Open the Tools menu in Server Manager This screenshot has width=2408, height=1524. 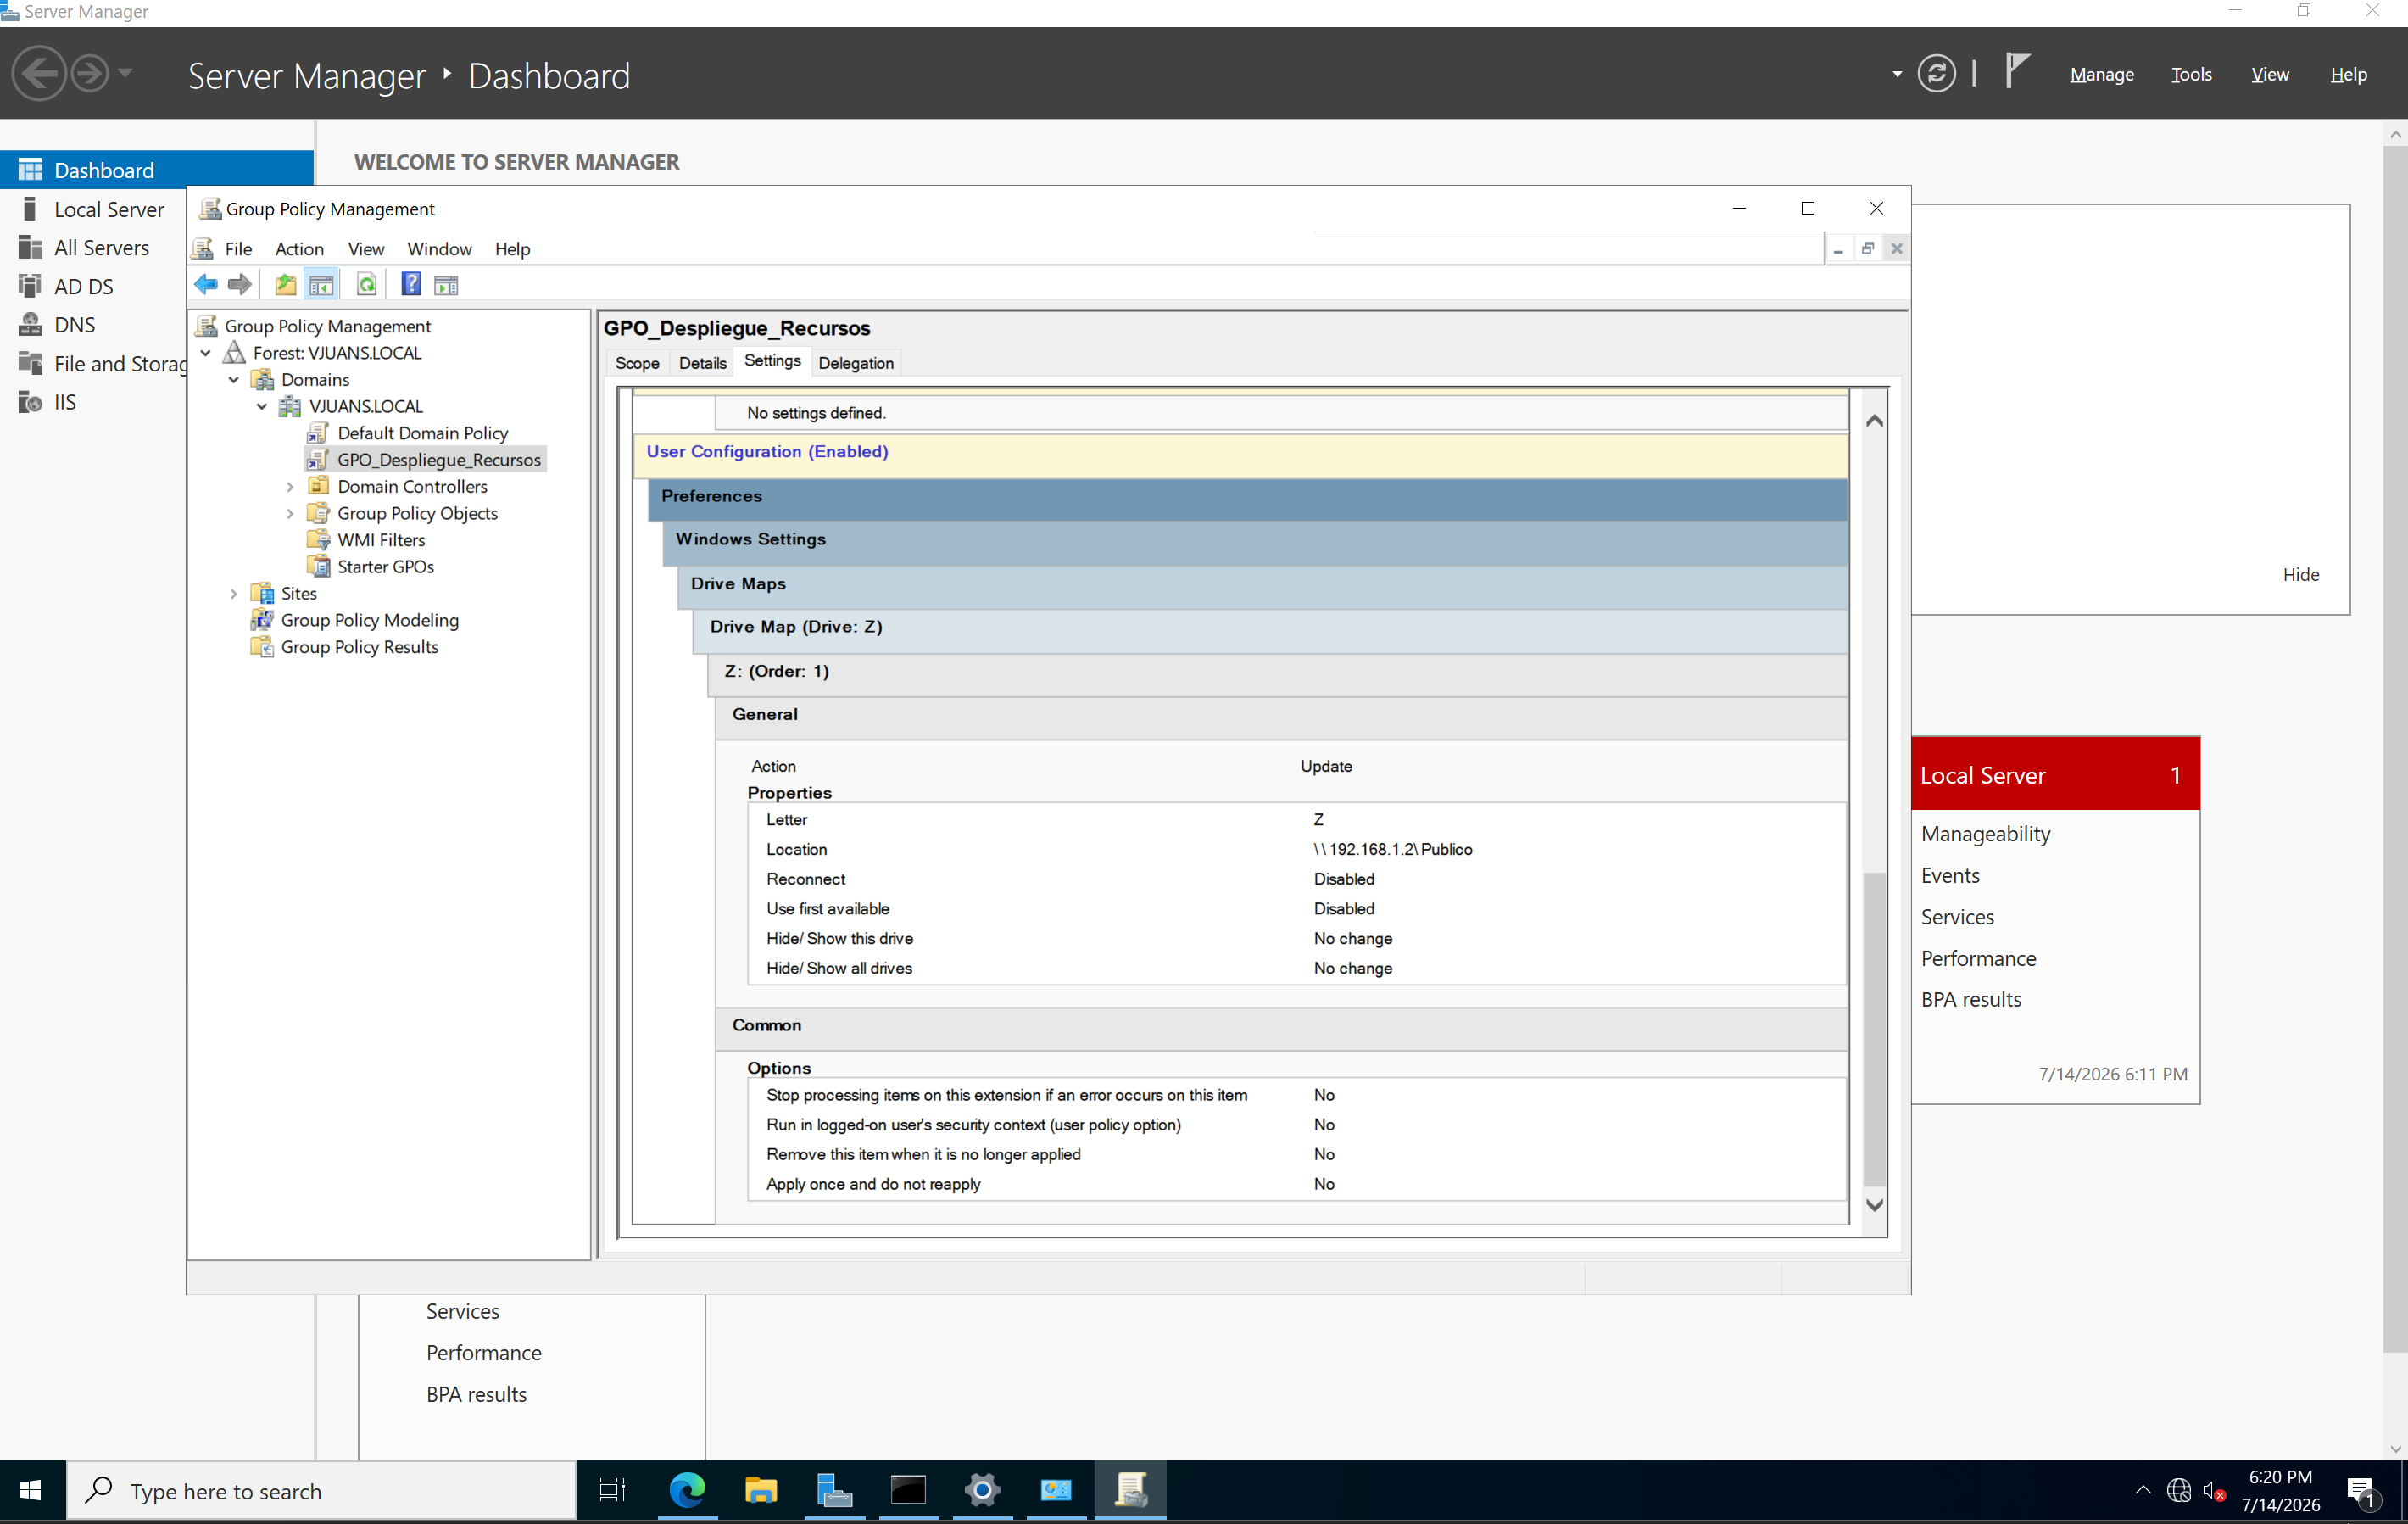click(2190, 74)
